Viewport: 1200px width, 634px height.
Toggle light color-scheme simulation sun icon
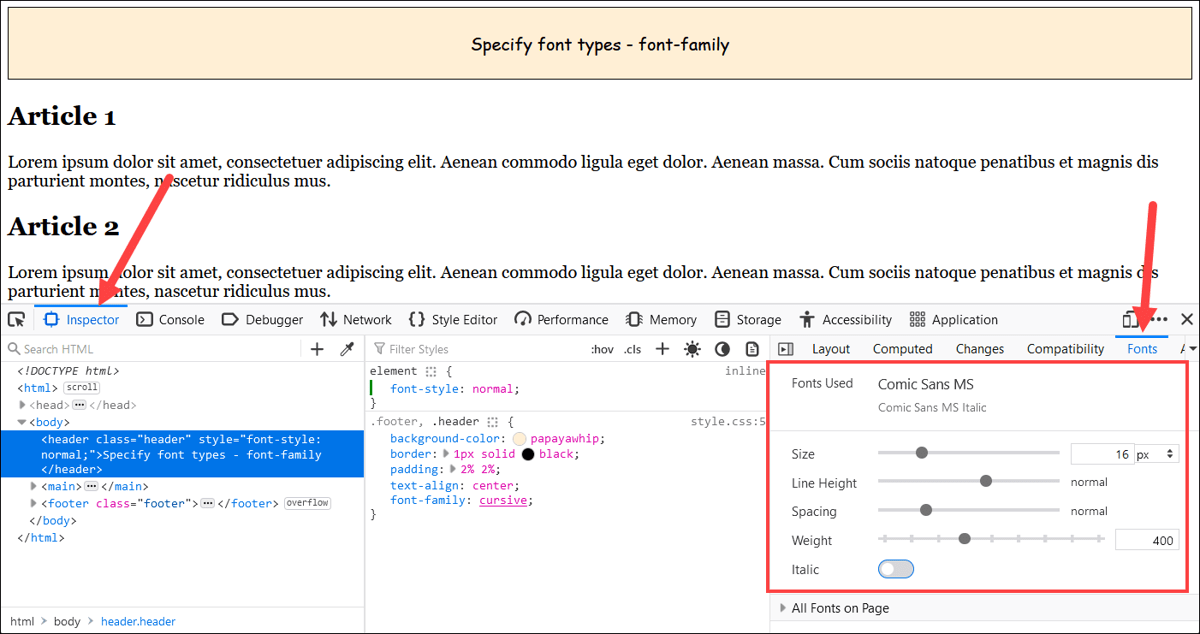click(692, 349)
